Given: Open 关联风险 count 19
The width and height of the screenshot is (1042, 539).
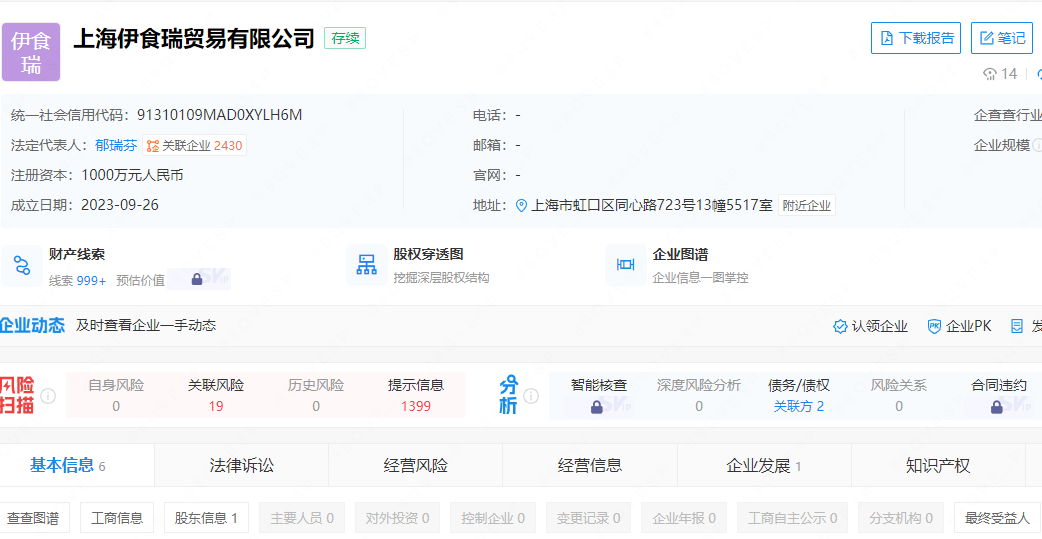Looking at the screenshot, I should click(216, 406).
